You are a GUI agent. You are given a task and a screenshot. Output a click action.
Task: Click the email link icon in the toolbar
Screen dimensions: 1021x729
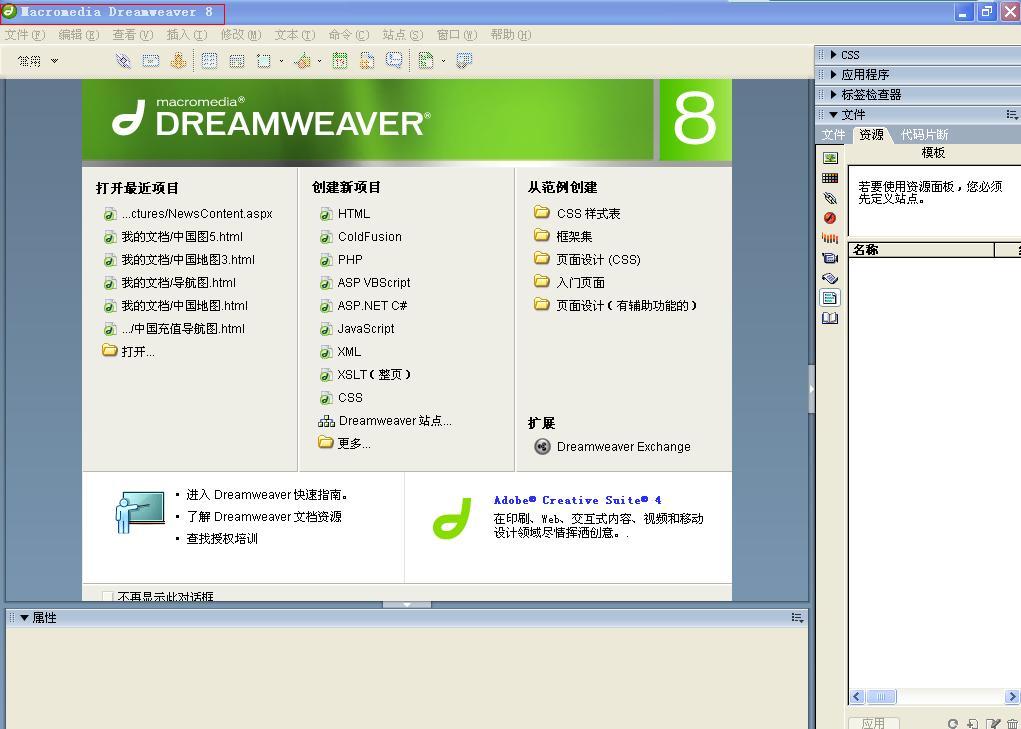click(152, 60)
